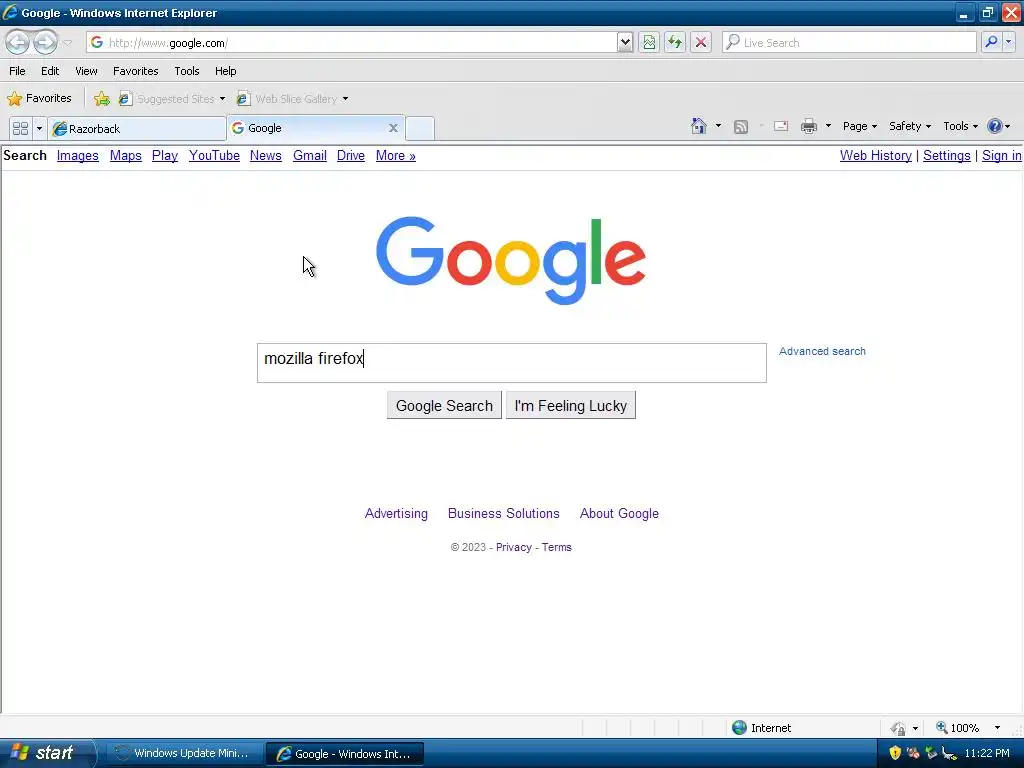
Task: Open a new blank tab
Action: click(x=420, y=128)
